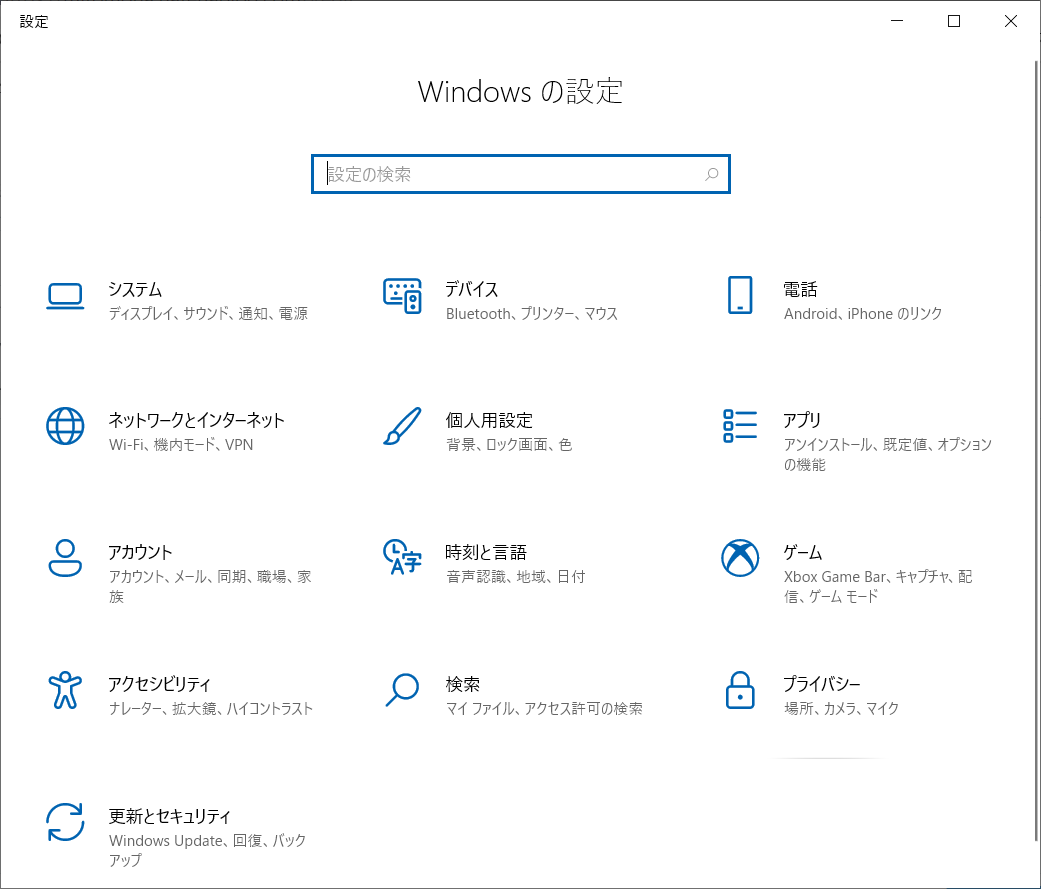Click '背景、ロック画面、色' description
1041x889 pixels.
[509, 444]
